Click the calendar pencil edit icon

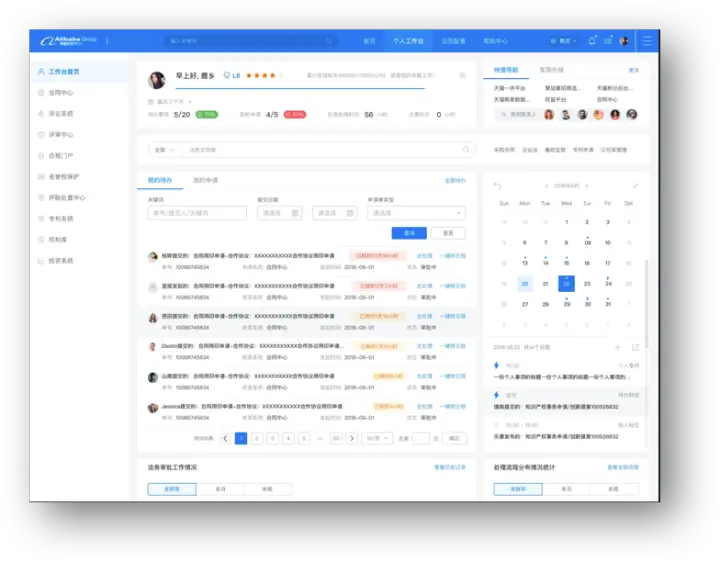pyautogui.click(x=636, y=186)
